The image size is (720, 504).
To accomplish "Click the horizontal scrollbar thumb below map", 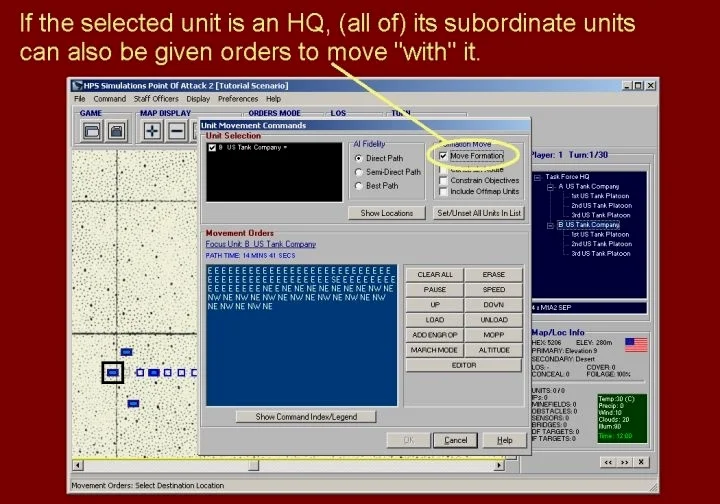I will 253,465.
